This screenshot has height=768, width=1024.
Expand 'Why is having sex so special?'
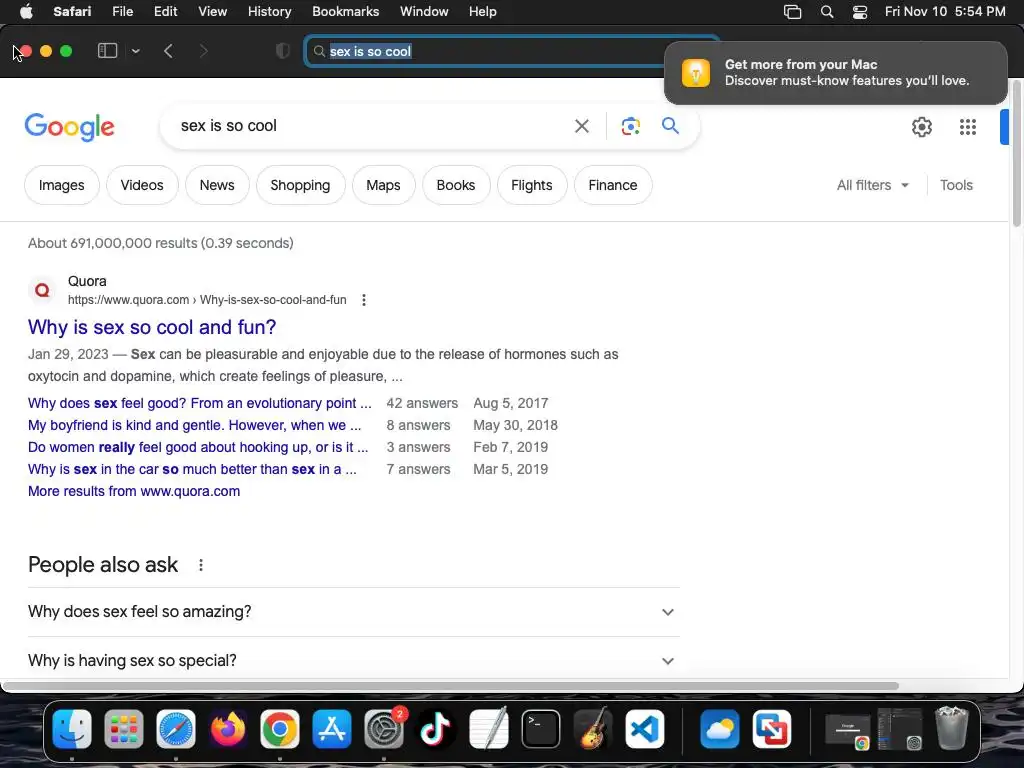(x=353, y=660)
